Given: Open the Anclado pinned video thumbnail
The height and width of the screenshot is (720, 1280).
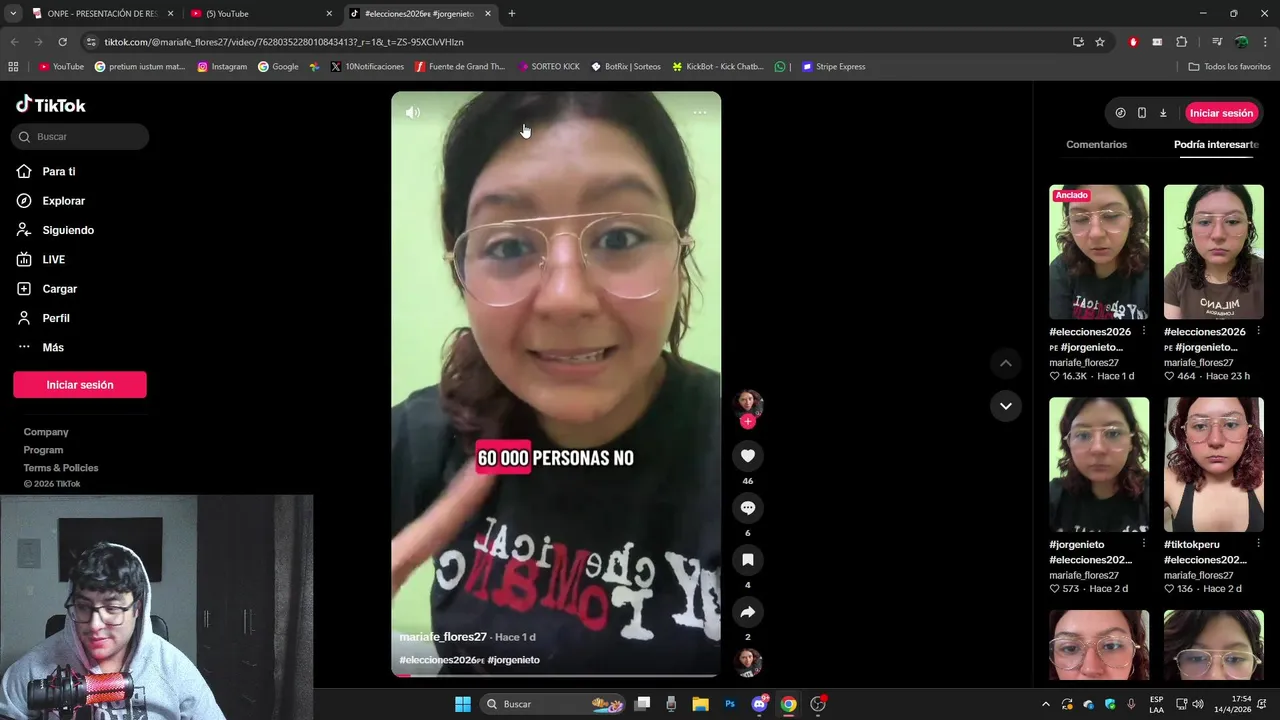Looking at the screenshot, I should tap(1099, 252).
